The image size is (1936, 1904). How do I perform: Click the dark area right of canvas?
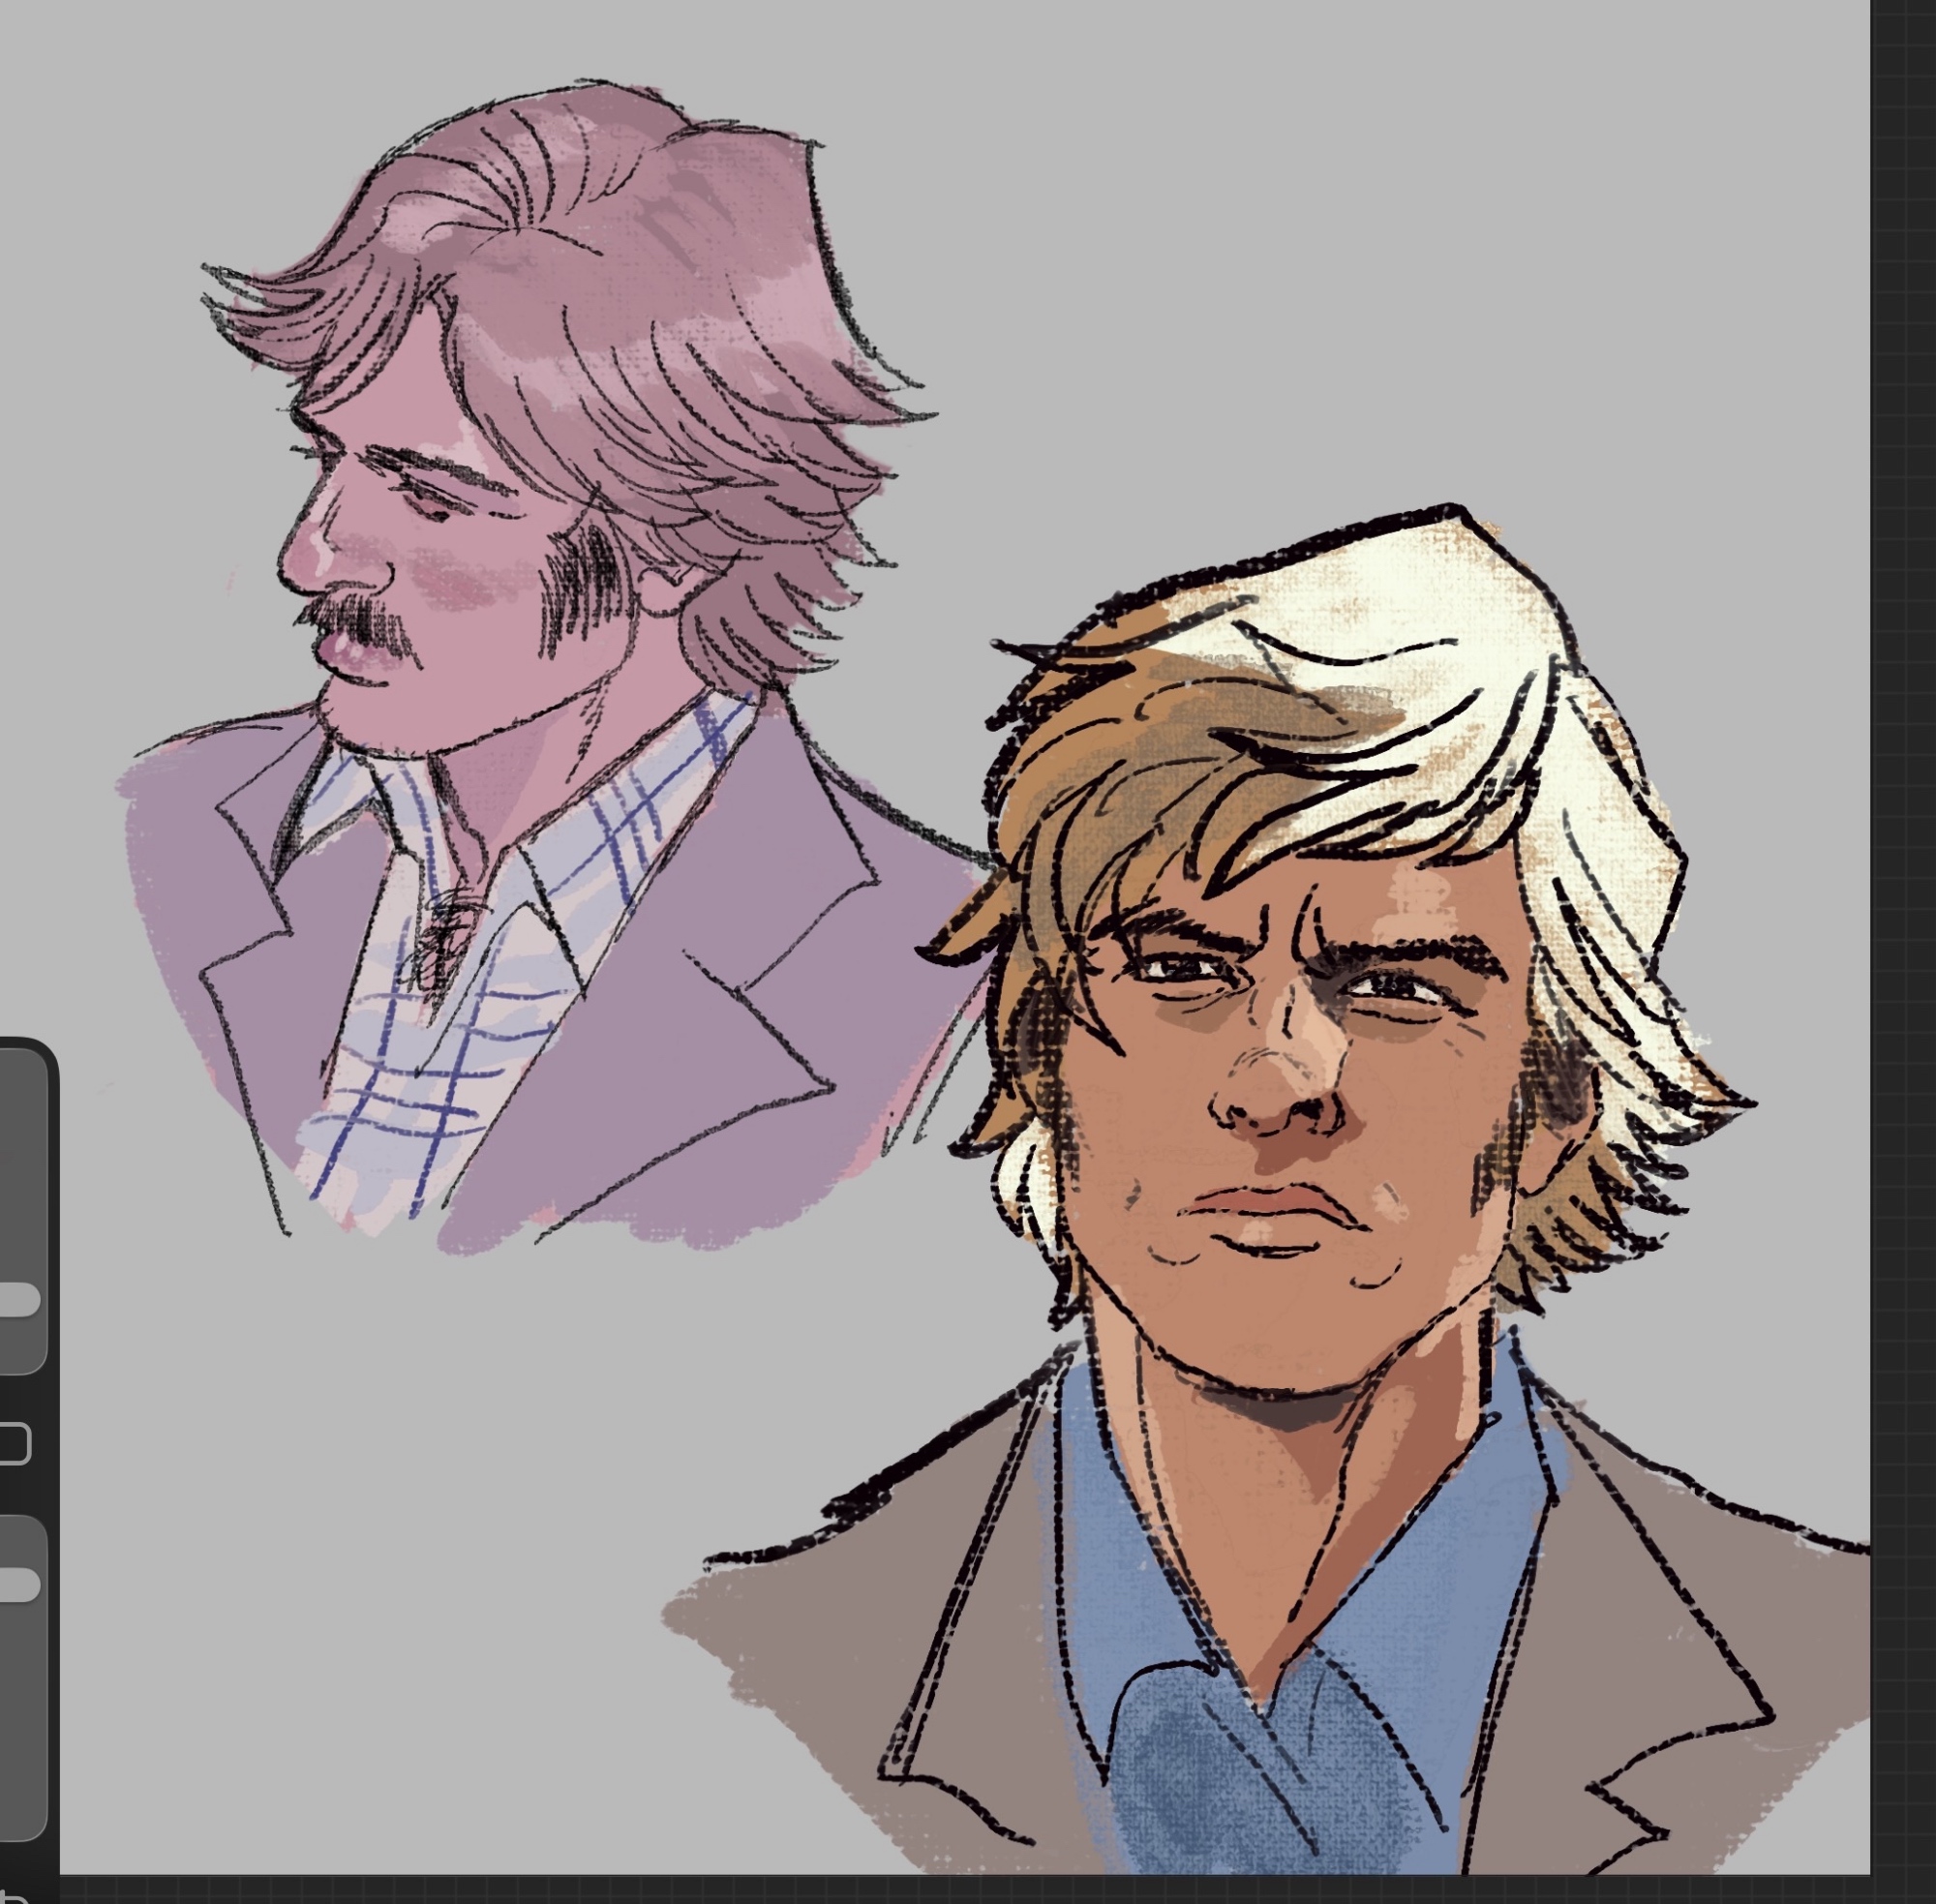pyautogui.click(x=1903, y=900)
